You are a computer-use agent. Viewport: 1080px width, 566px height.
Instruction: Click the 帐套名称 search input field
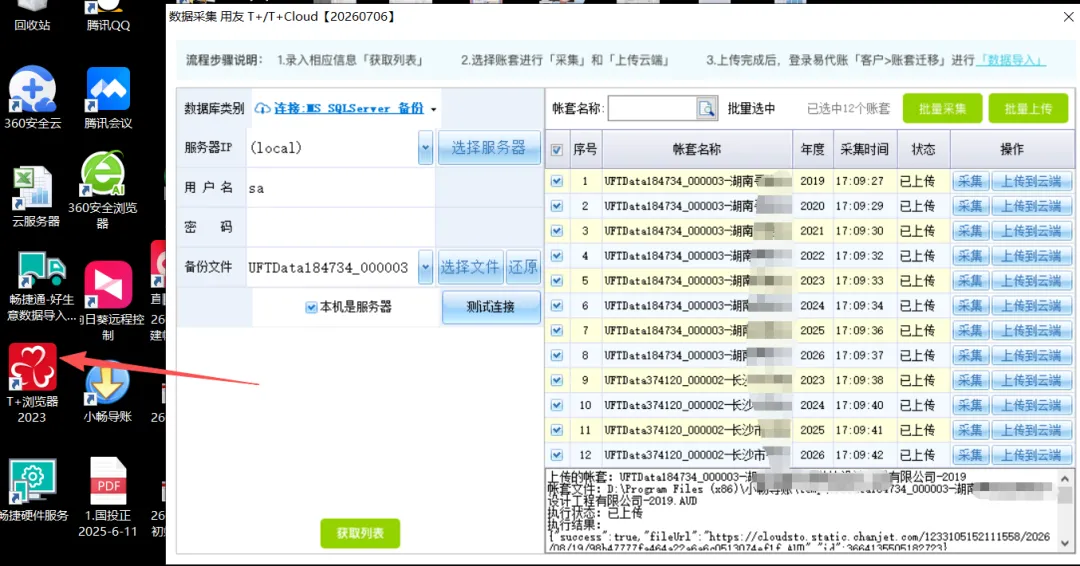(652, 109)
